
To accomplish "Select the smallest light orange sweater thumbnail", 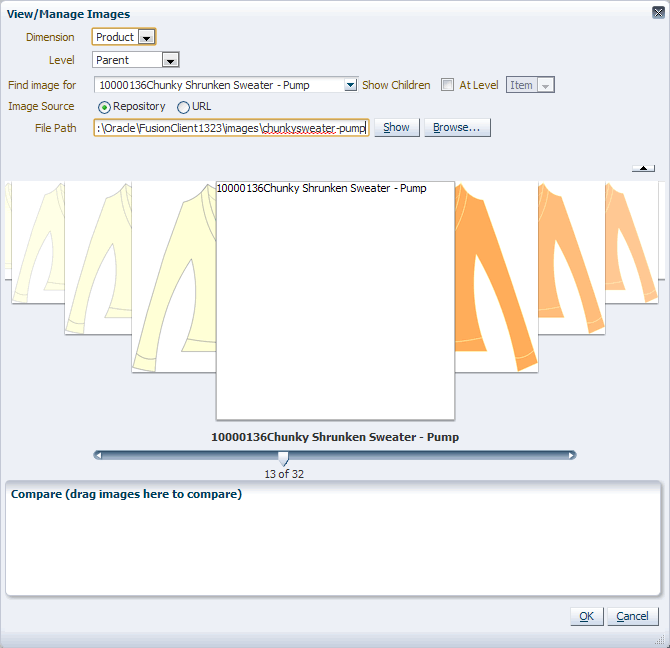I will pyautogui.click(x=631, y=243).
